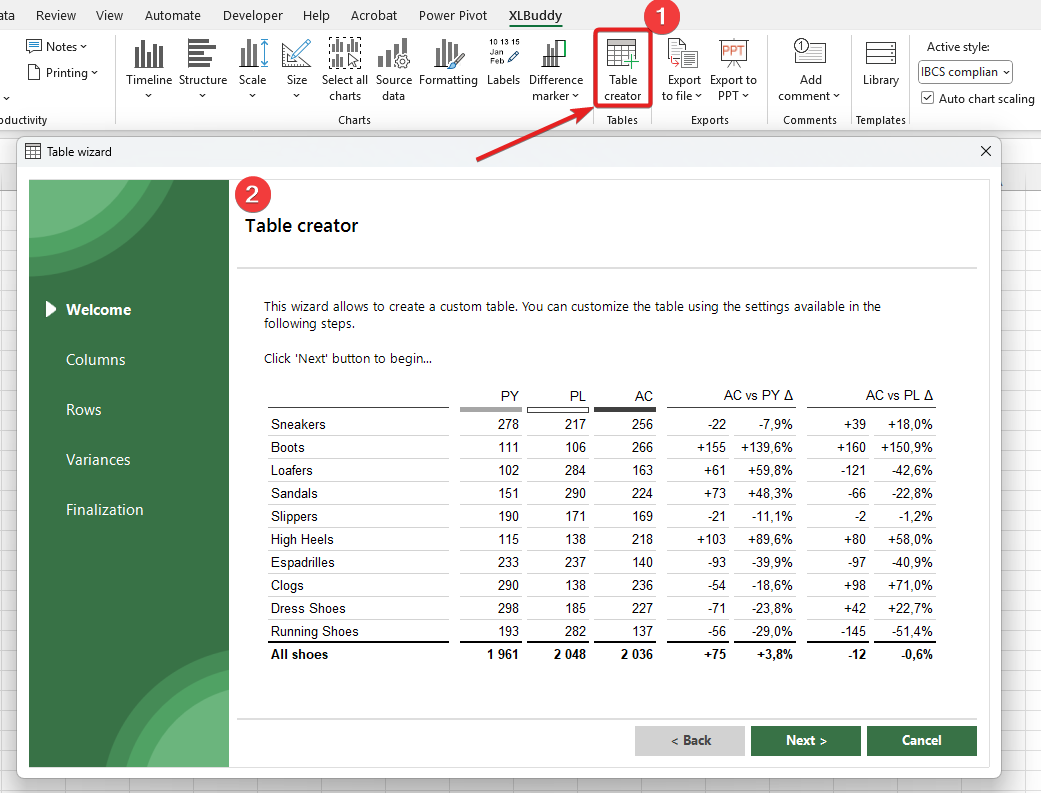Jump to the Variances wizard step
The height and width of the screenshot is (793, 1041).
pyautogui.click(x=98, y=460)
